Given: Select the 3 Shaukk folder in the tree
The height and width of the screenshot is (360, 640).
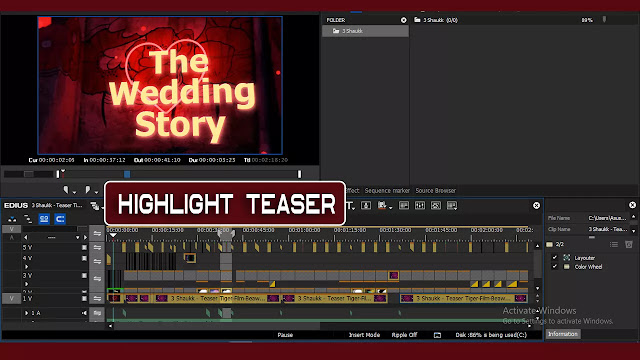Looking at the screenshot, I should 365,31.
